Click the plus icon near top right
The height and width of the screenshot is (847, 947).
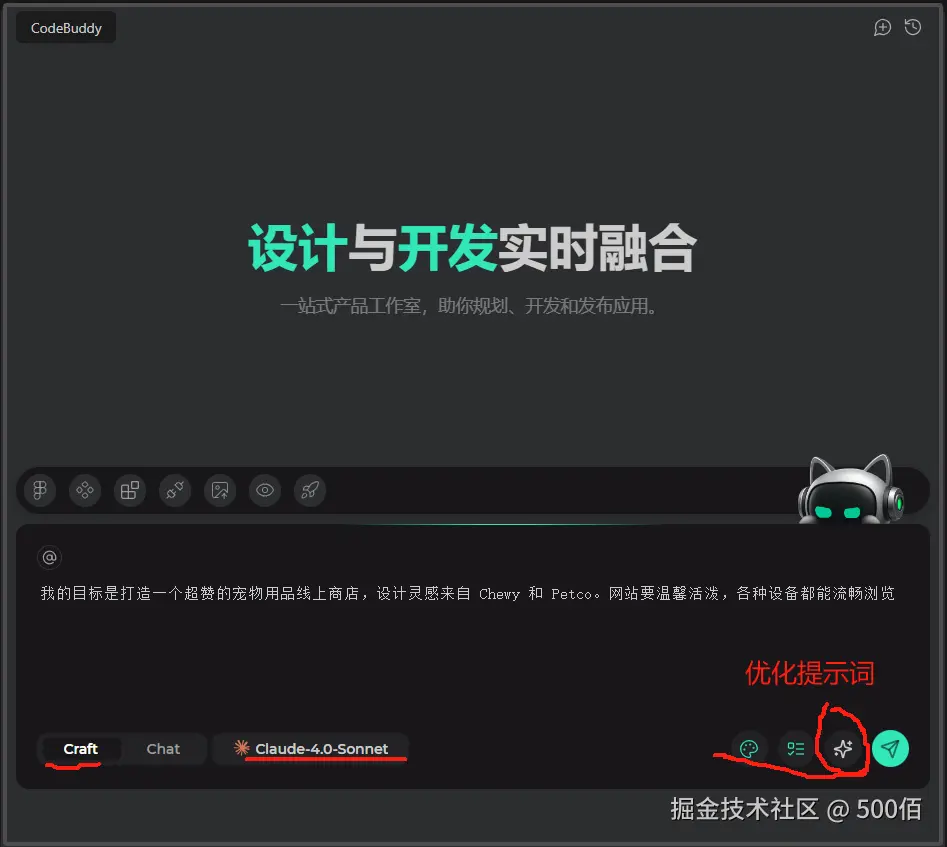[x=882, y=27]
